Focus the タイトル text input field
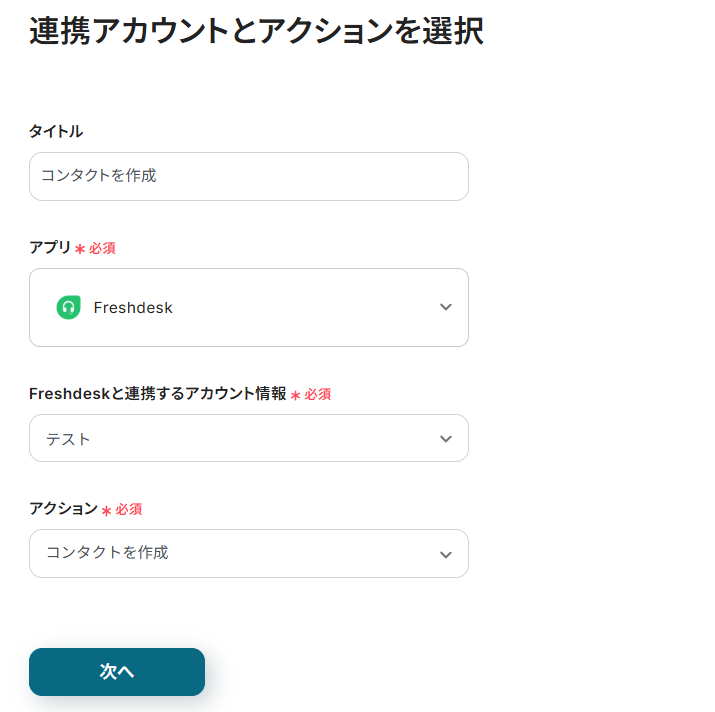Viewport: 715px width, 712px height. click(x=248, y=176)
